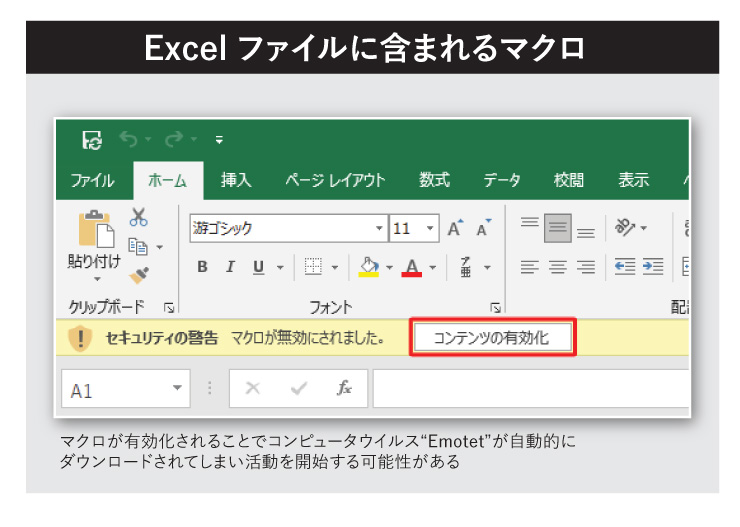Click the phonetic guide ア亜 icon
This screenshot has height=527, width=740.
point(466,267)
